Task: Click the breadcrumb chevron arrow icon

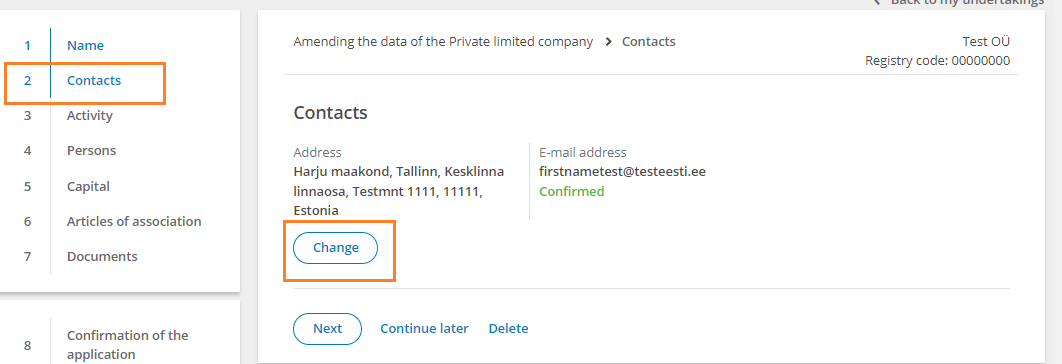Action: [x=608, y=41]
